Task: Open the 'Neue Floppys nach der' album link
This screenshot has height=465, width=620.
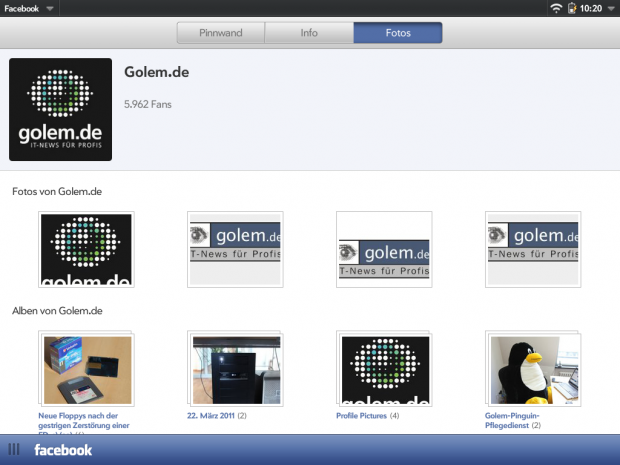Action: [84, 423]
